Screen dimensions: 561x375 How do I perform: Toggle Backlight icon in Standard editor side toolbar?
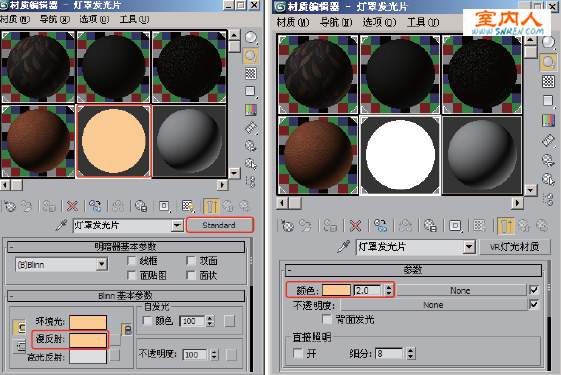(x=251, y=55)
